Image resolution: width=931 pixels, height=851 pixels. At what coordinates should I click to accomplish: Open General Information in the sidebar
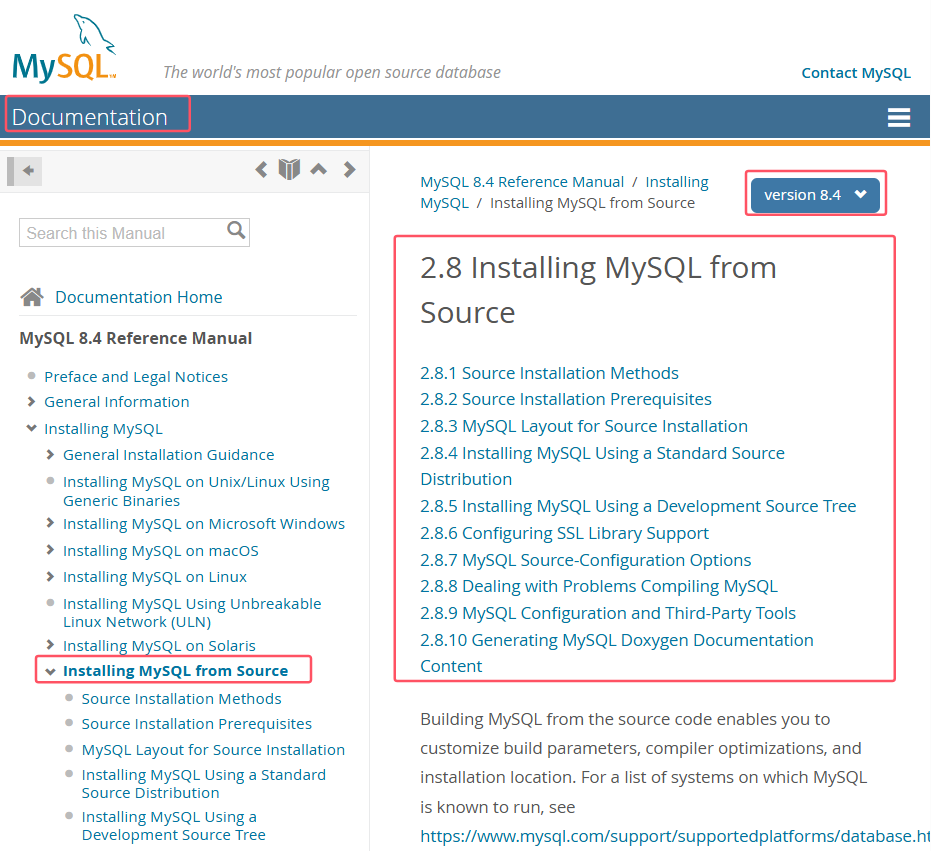point(117,402)
